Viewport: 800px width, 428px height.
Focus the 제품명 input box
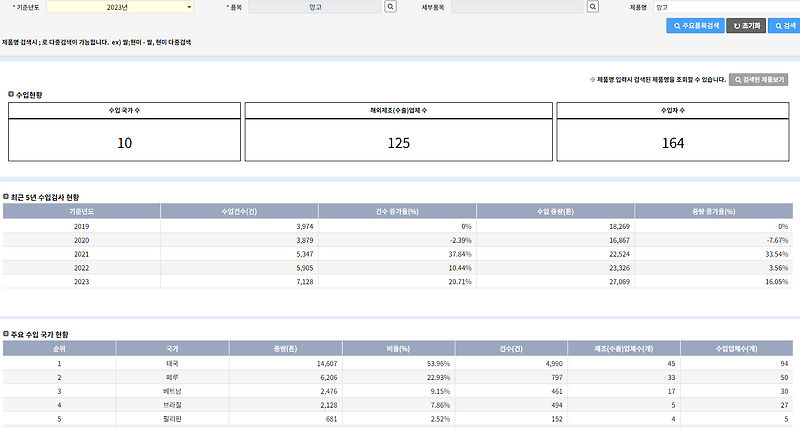pyautogui.click(x=727, y=7)
